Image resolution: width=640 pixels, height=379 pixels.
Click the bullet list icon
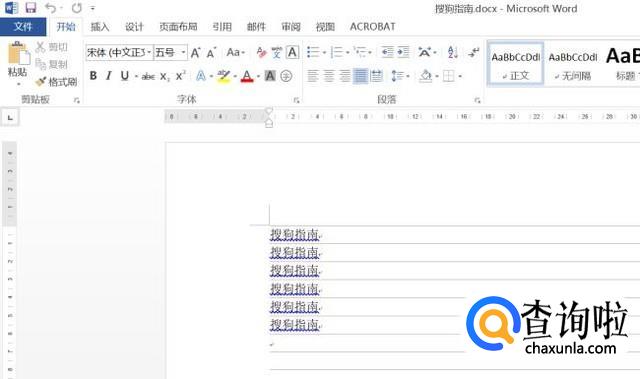[x=313, y=52]
